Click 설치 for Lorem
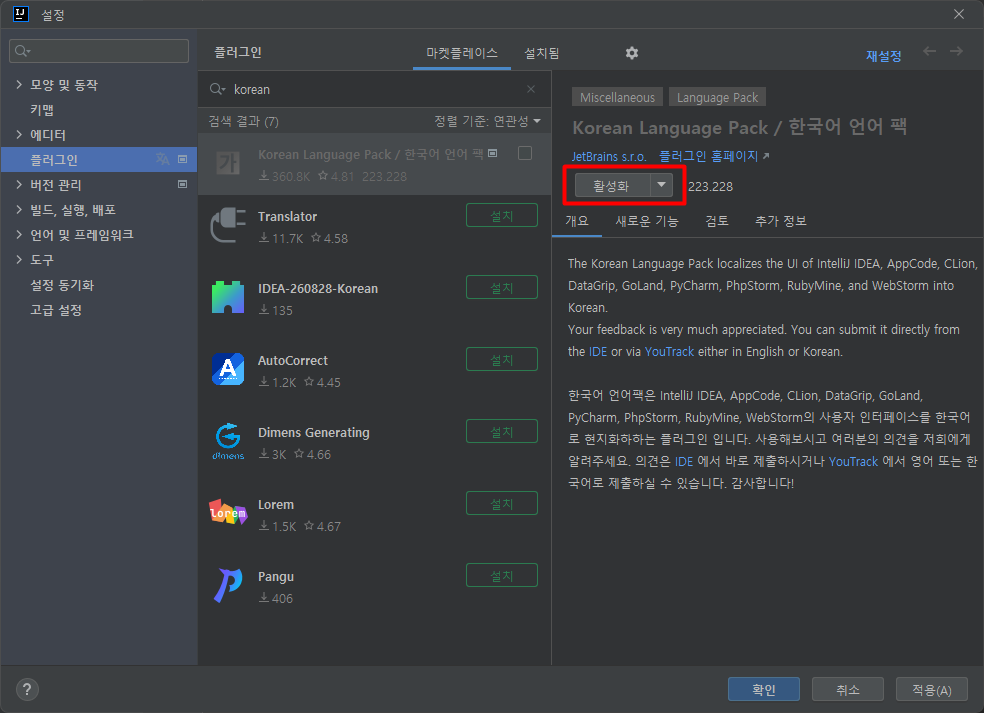This screenshot has width=984, height=713. point(502,503)
